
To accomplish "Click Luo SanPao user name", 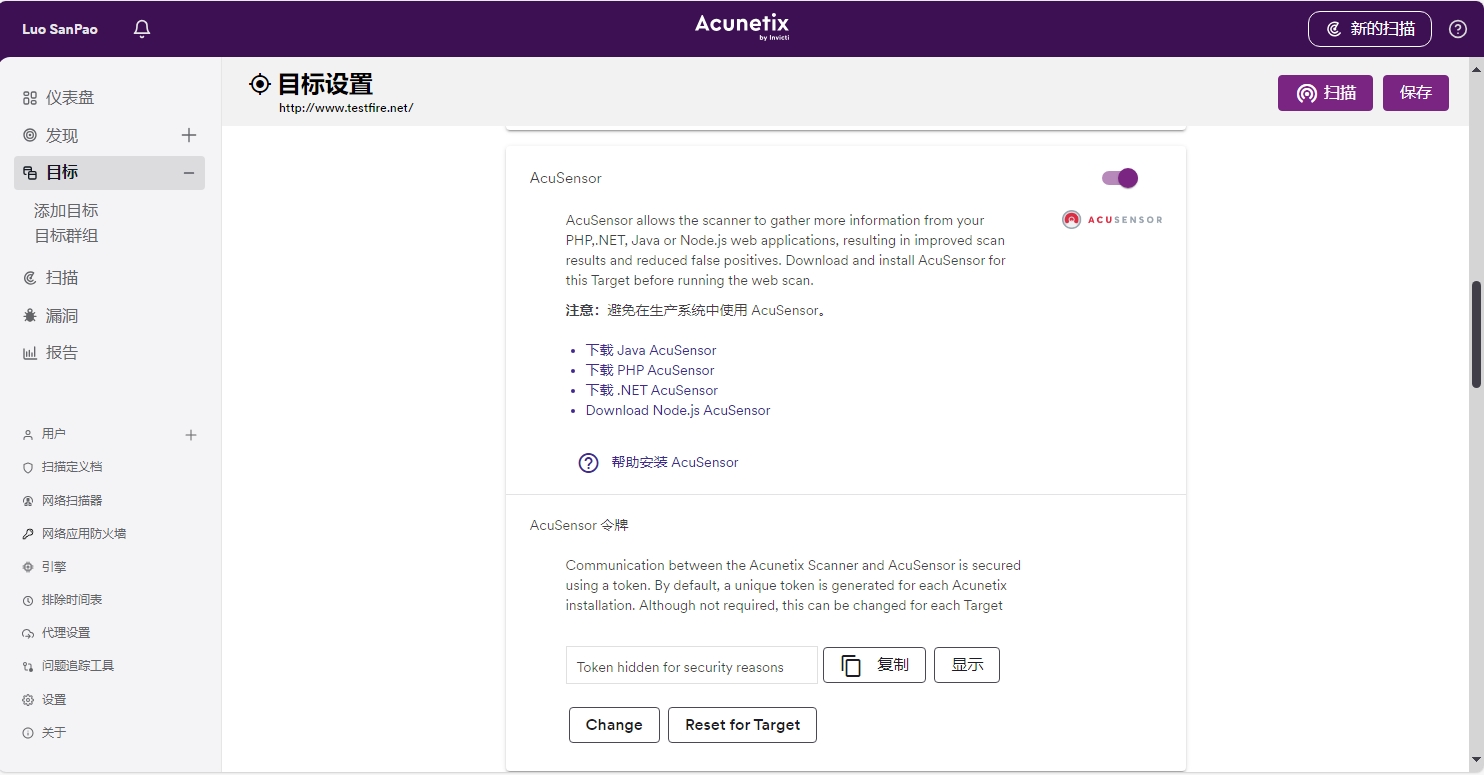I will tap(60, 29).
